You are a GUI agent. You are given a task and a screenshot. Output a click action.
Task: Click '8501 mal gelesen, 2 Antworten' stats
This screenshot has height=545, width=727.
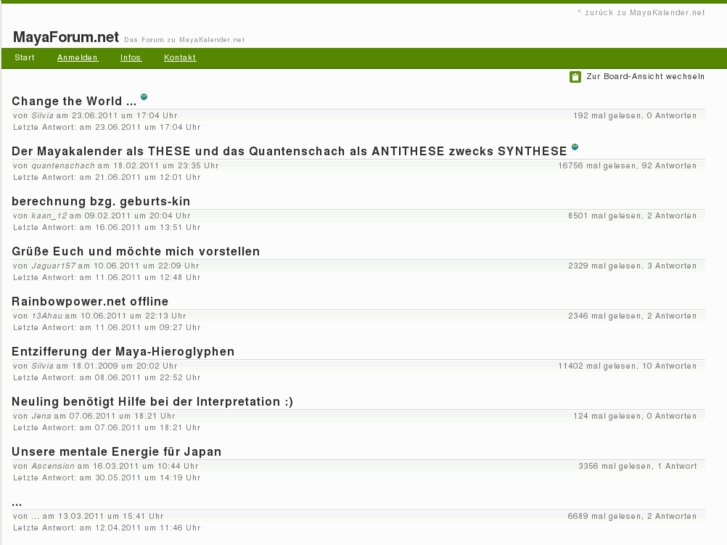point(632,216)
